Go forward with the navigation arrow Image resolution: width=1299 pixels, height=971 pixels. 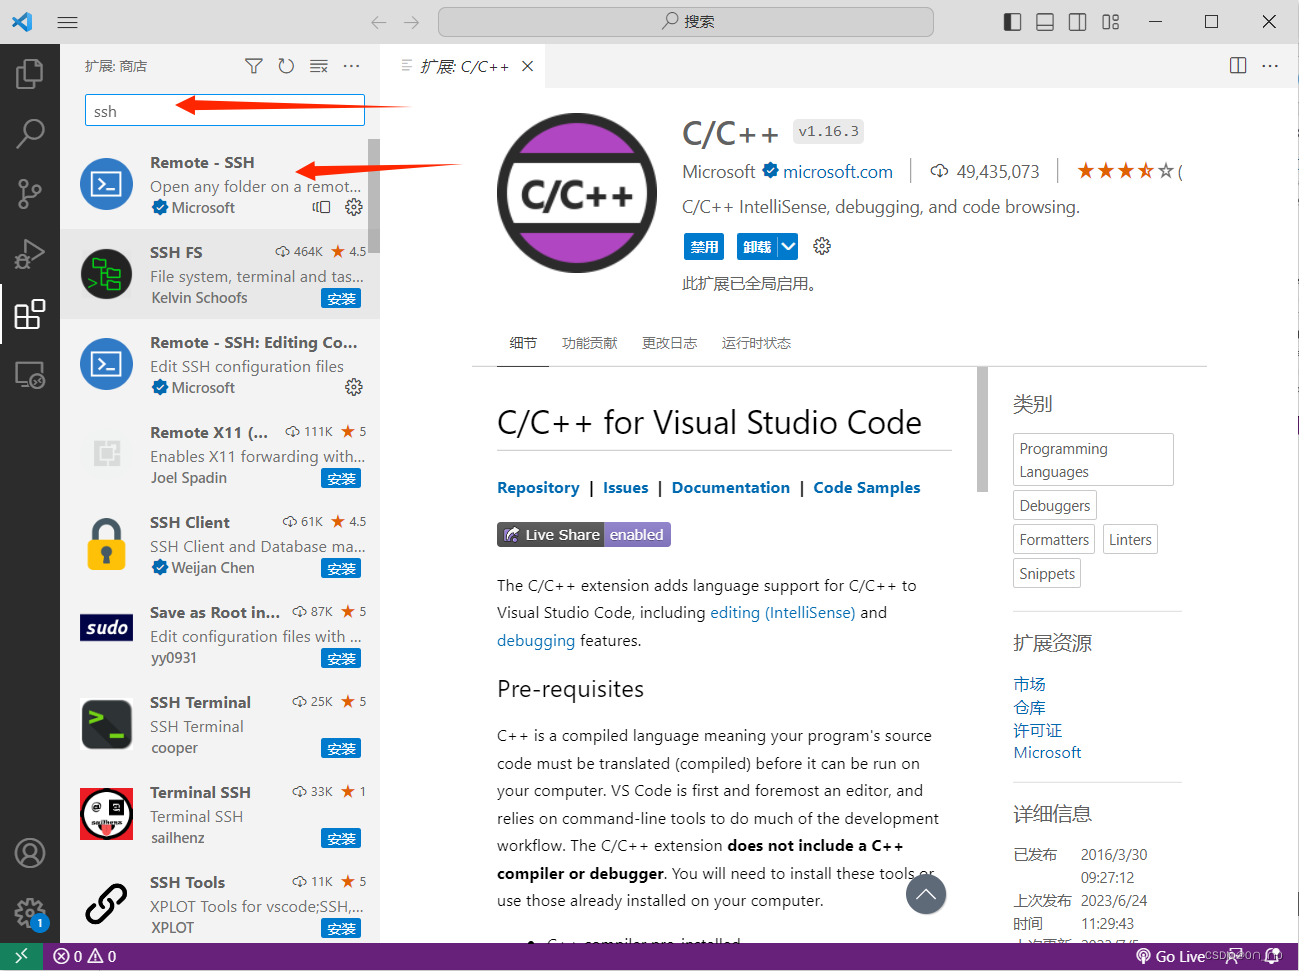pos(412,22)
